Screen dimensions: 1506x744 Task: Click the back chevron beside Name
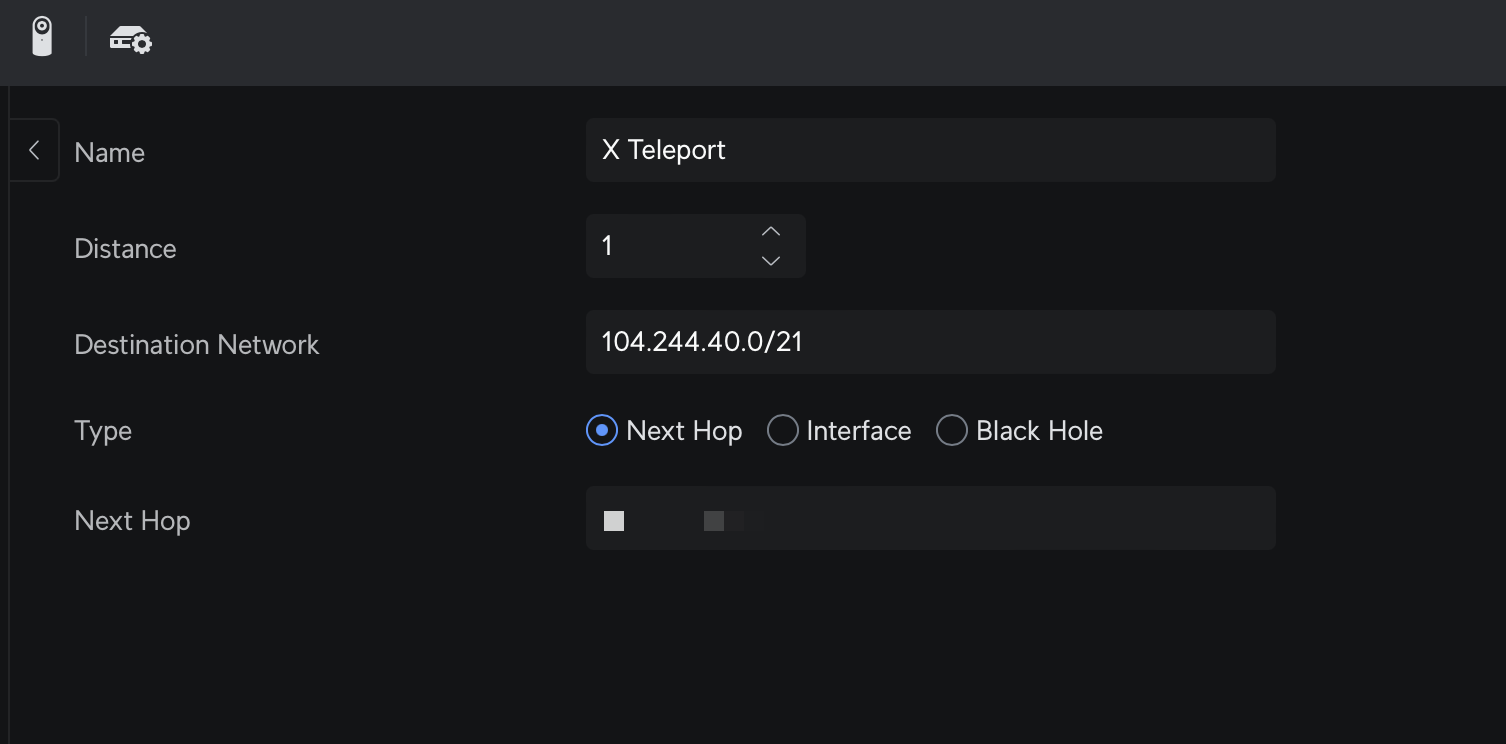pyautogui.click(x=34, y=150)
